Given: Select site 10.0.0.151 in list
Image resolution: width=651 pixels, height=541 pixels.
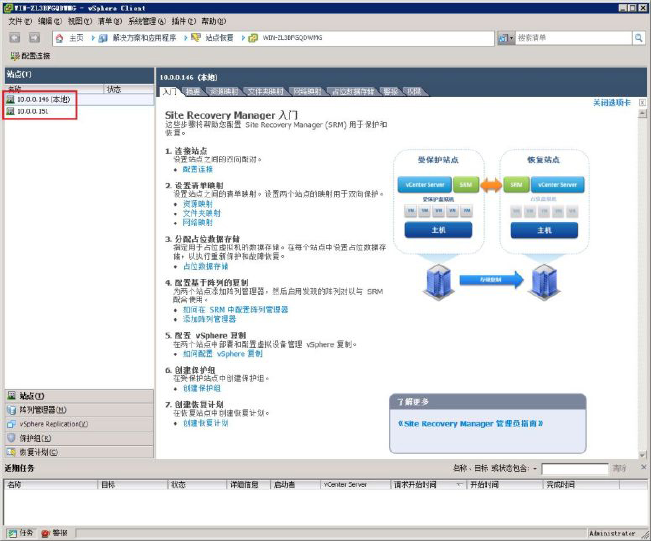Looking at the screenshot, I should click(79, 111).
